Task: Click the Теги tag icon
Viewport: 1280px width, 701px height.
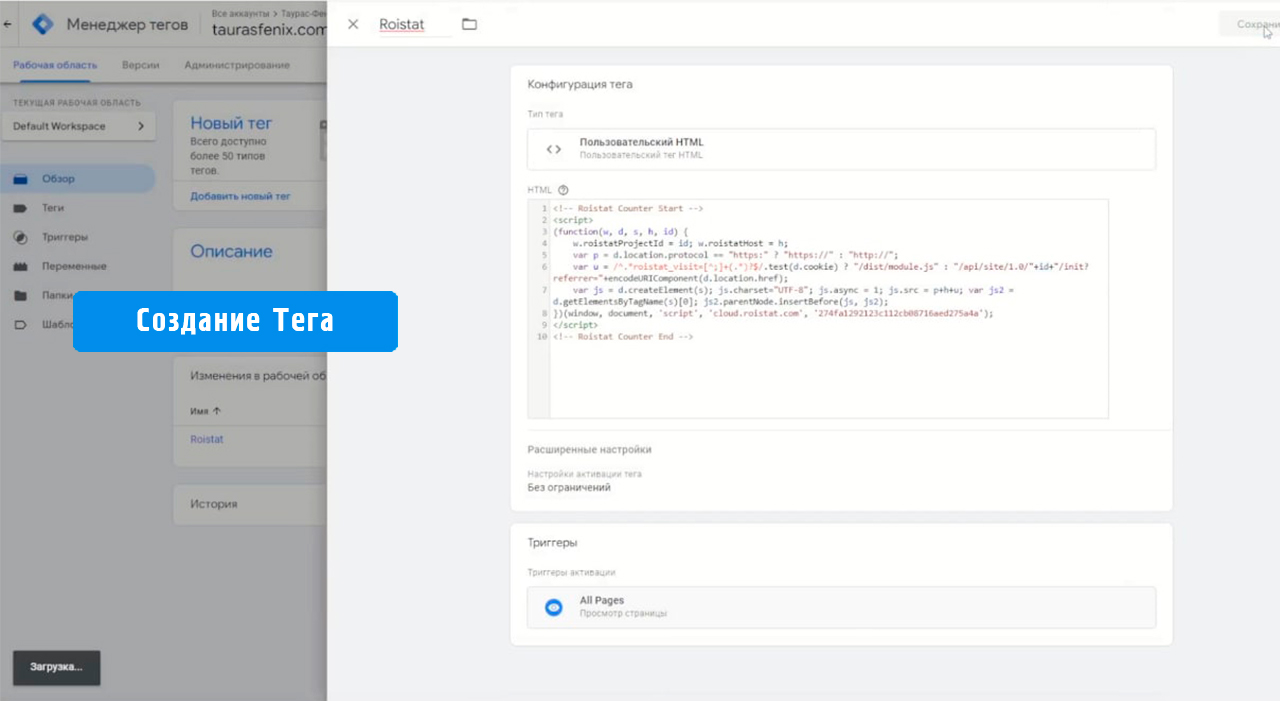Action: [x=20, y=208]
